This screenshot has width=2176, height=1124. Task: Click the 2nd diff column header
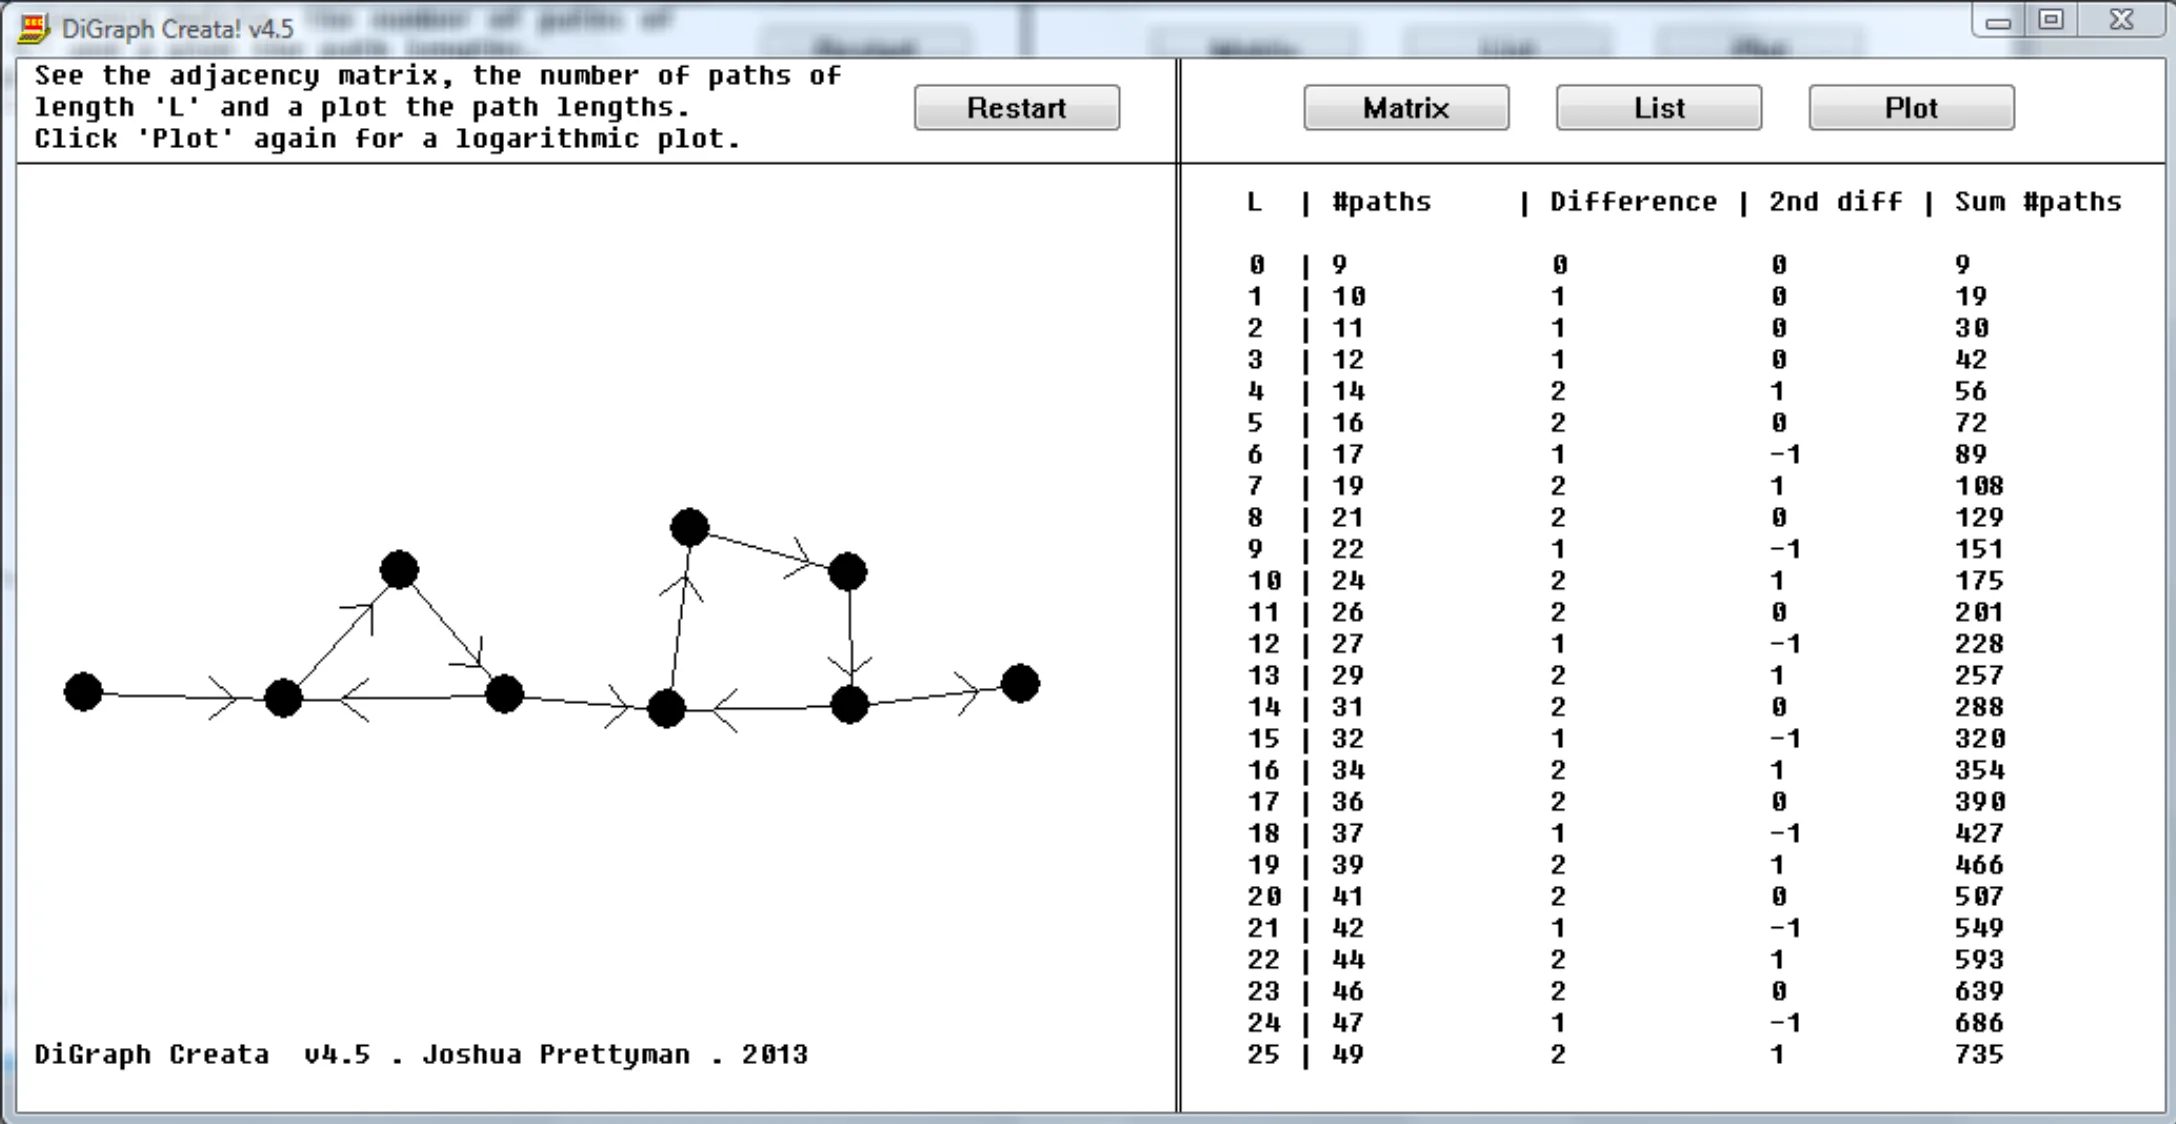pyautogui.click(x=1833, y=201)
